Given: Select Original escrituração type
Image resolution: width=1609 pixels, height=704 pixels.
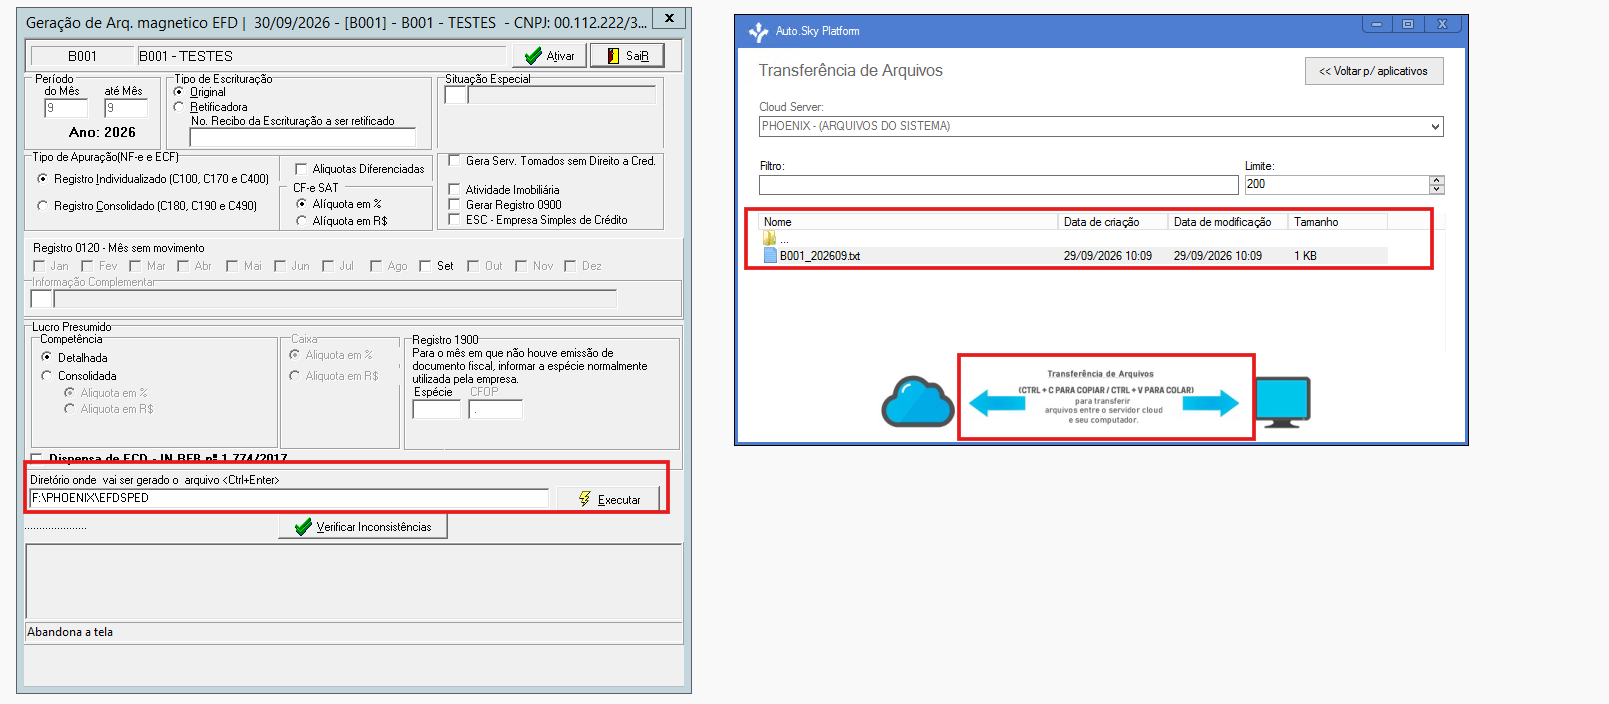Looking at the screenshot, I should pos(179,92).
